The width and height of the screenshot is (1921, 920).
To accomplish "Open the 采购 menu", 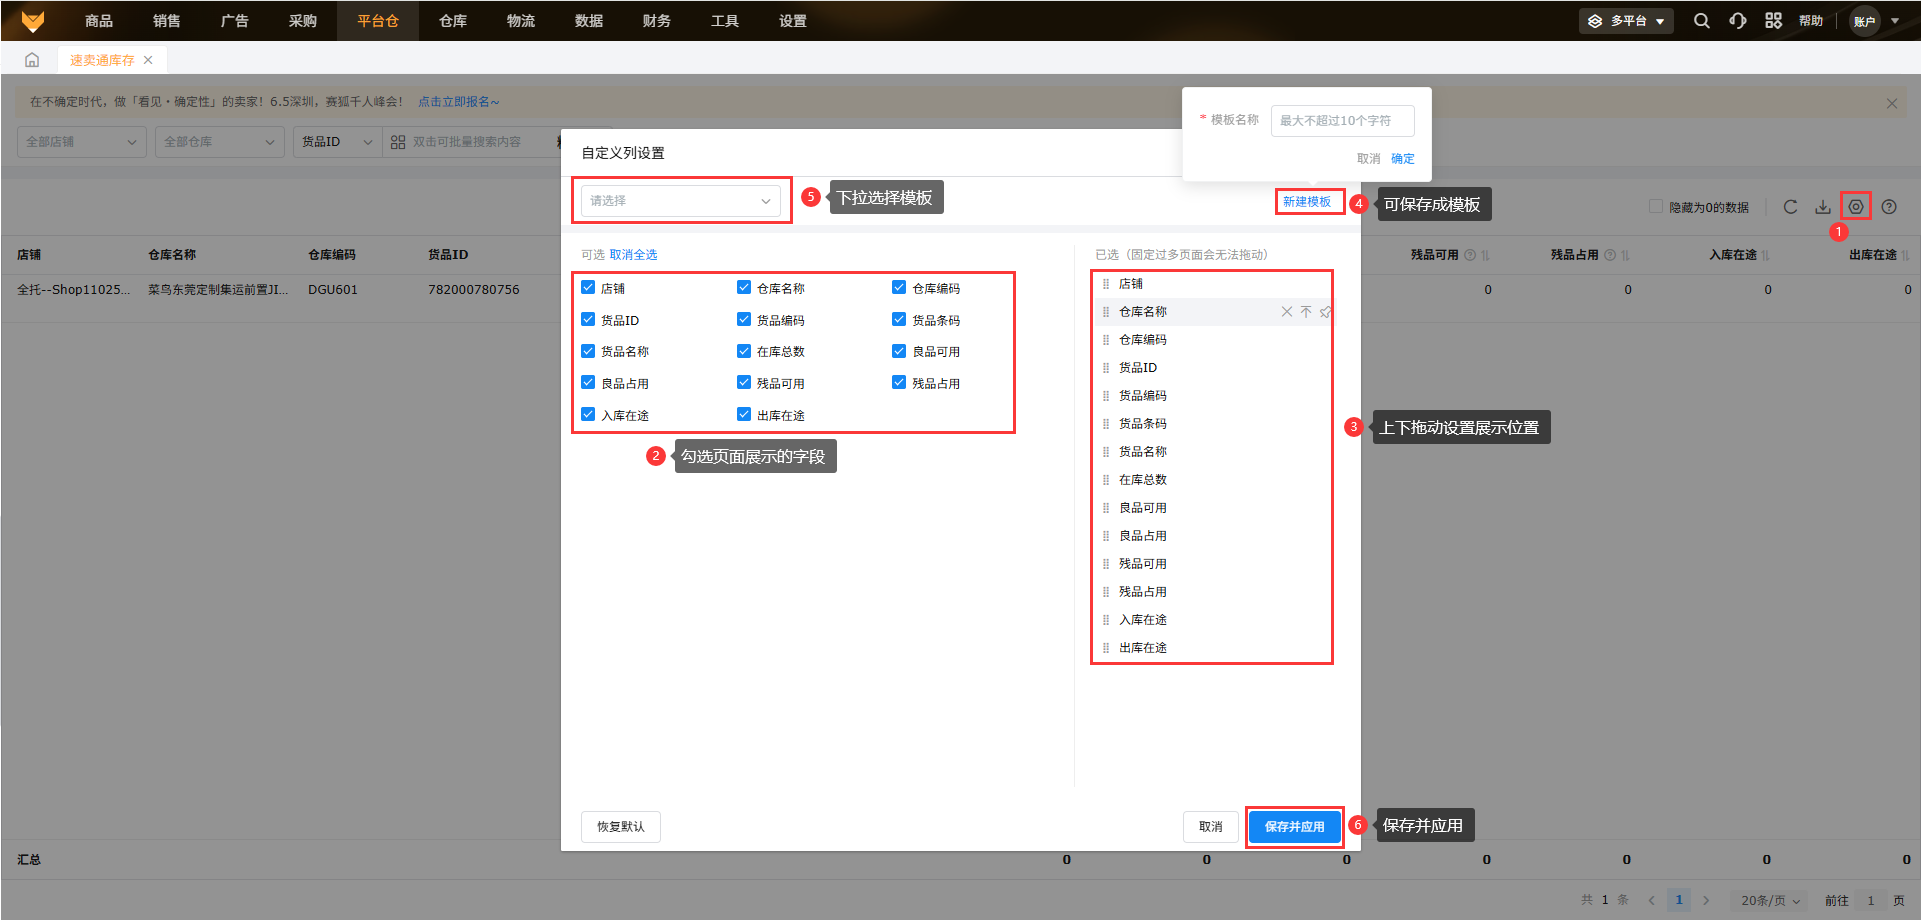I will (x=303, y=21).
